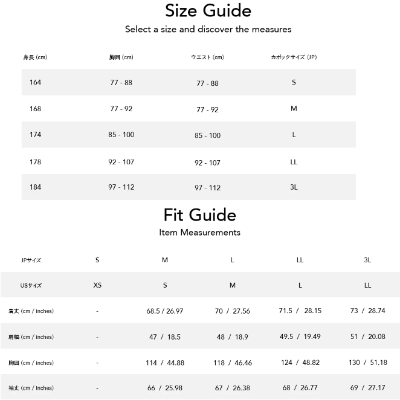The height and width of the screenshot is (400, 400).
Task: Click size S in Size Guide table
Action: pyautogui.click(x=294, y=82)
